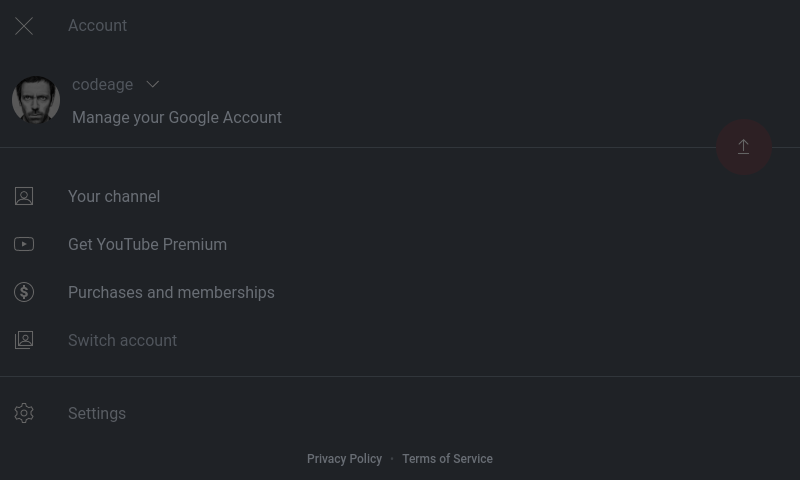
Task: Follow the Privacy Policy link
Action: tap(344, 459)
